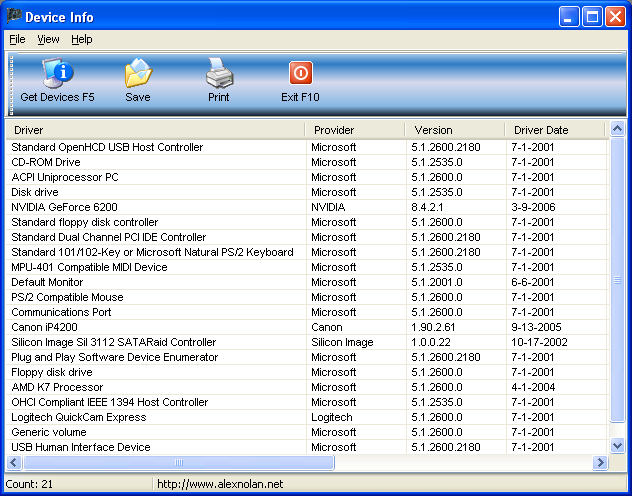Maximize the Device Info window
Viewport: 632px width, 496px height.
tap(592, 17)
